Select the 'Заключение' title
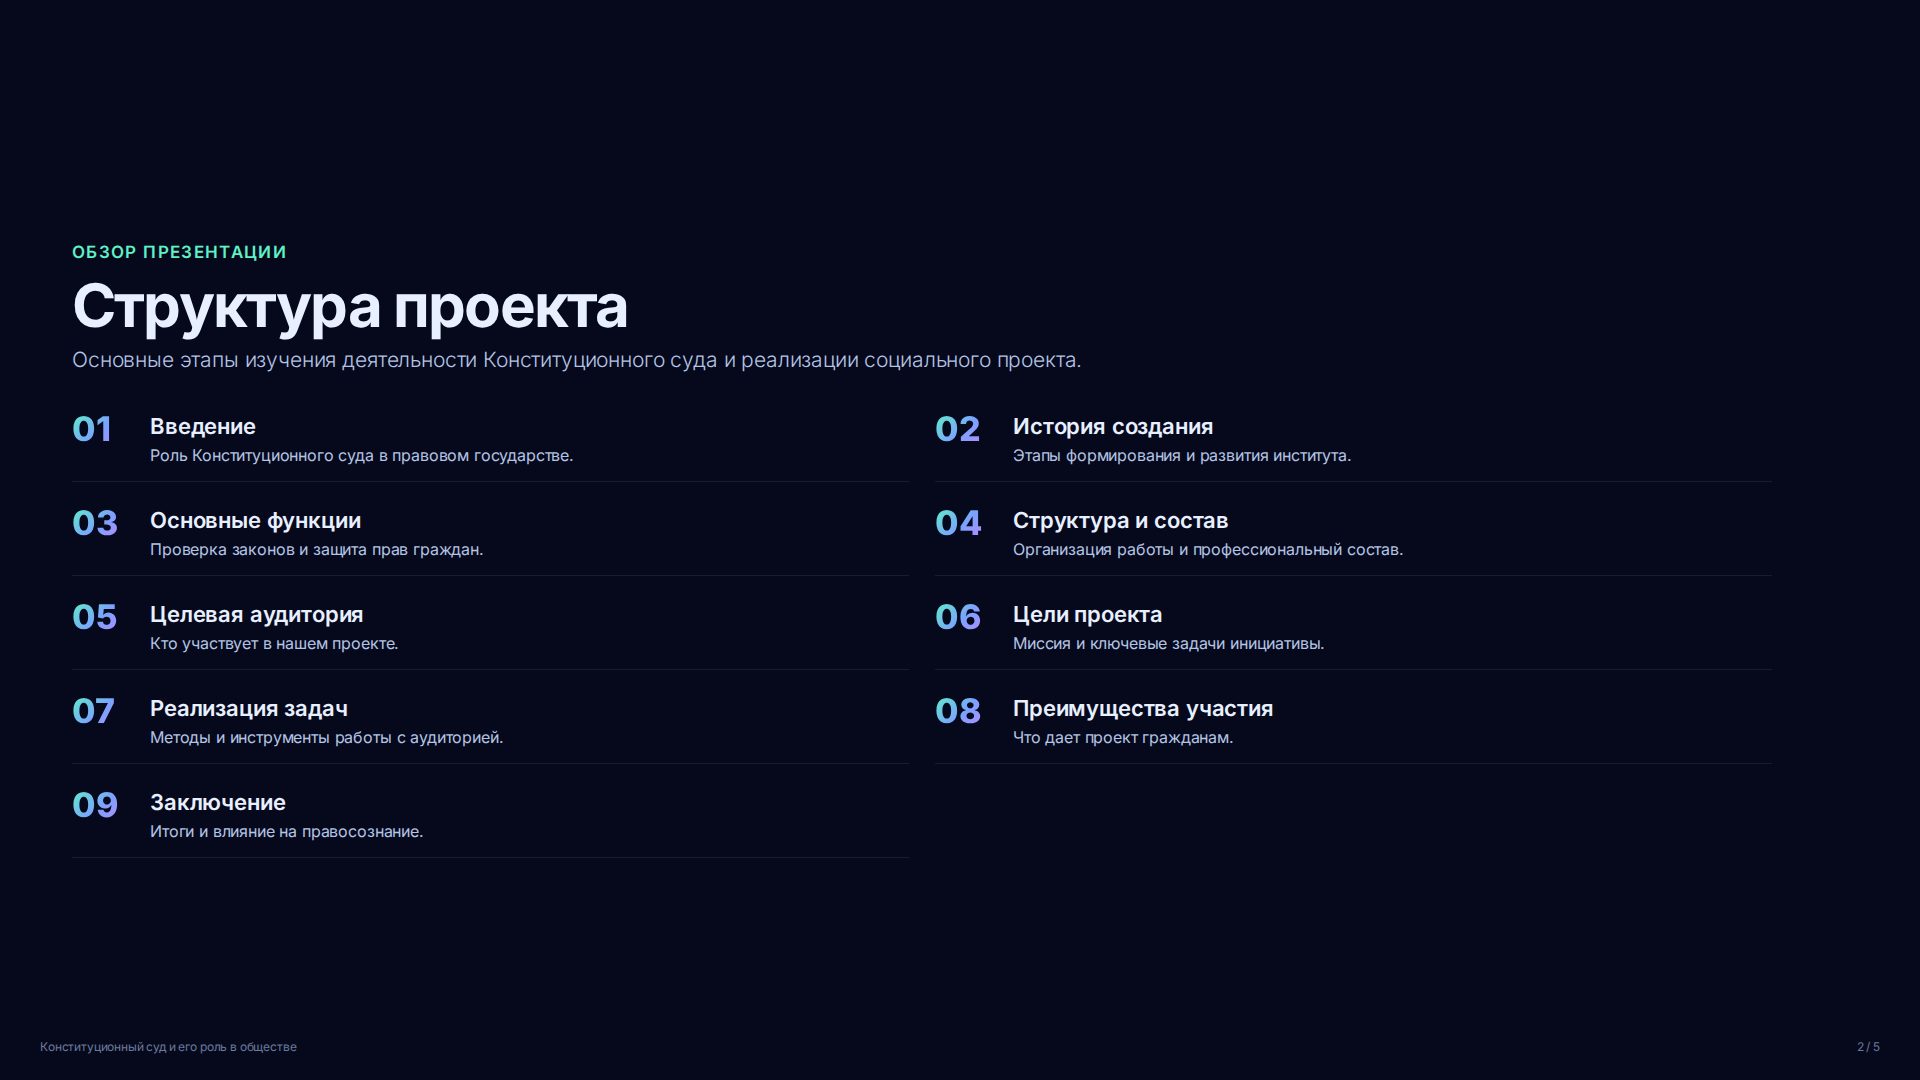This screenshot has height=1080, width=1920. click(x=218, y=803)
